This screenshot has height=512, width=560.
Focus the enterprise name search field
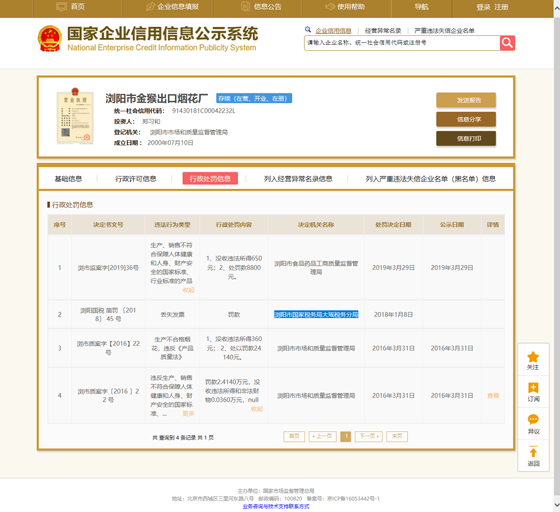[402, 43]
